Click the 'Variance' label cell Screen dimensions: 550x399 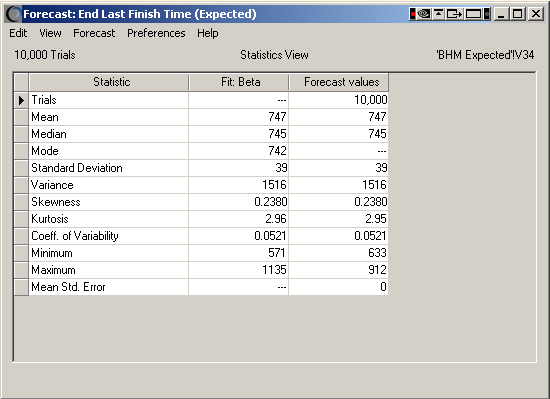109,185
